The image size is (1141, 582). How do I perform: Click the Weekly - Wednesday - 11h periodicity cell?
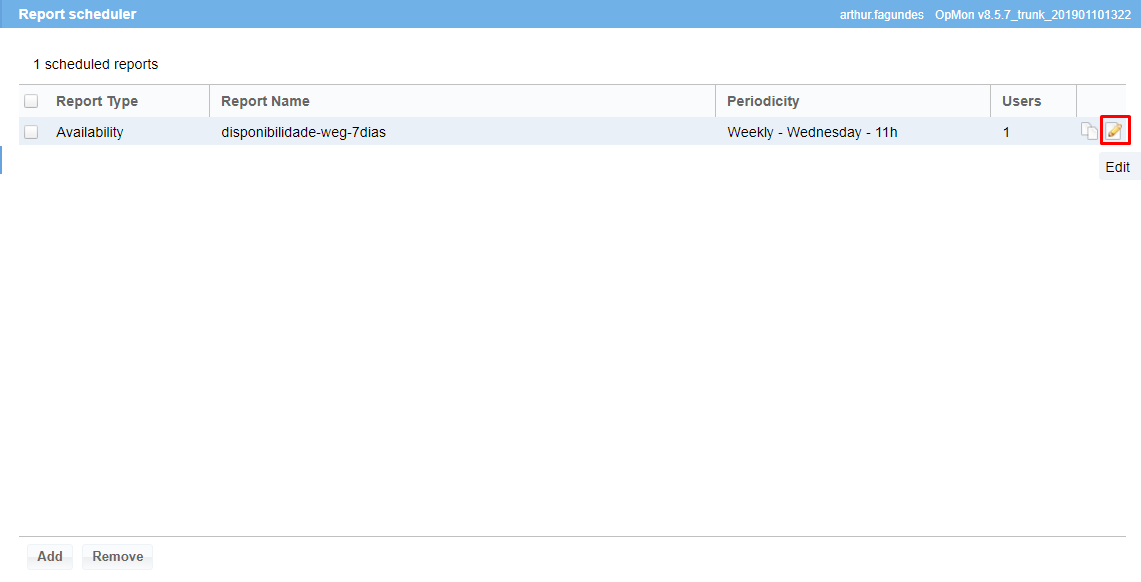coord(812,132)
